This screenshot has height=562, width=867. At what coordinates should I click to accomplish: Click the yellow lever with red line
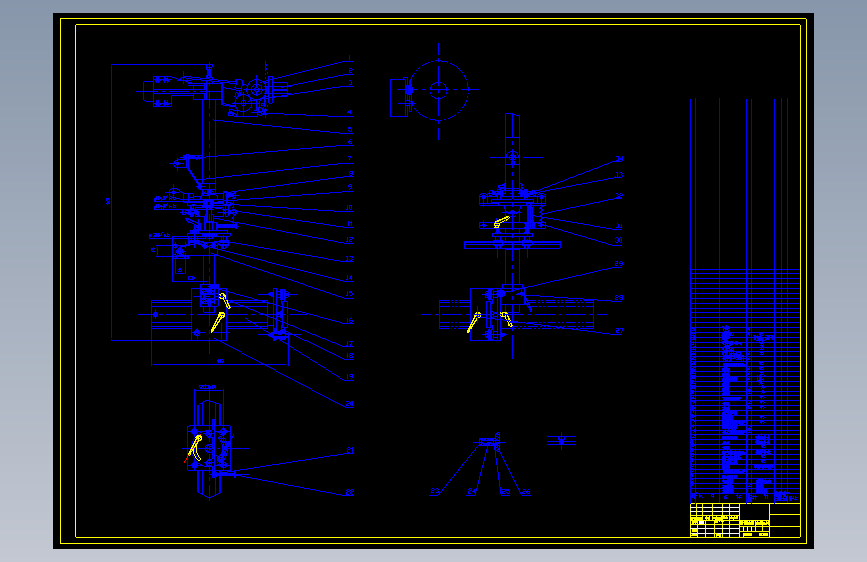click(194, 449)
